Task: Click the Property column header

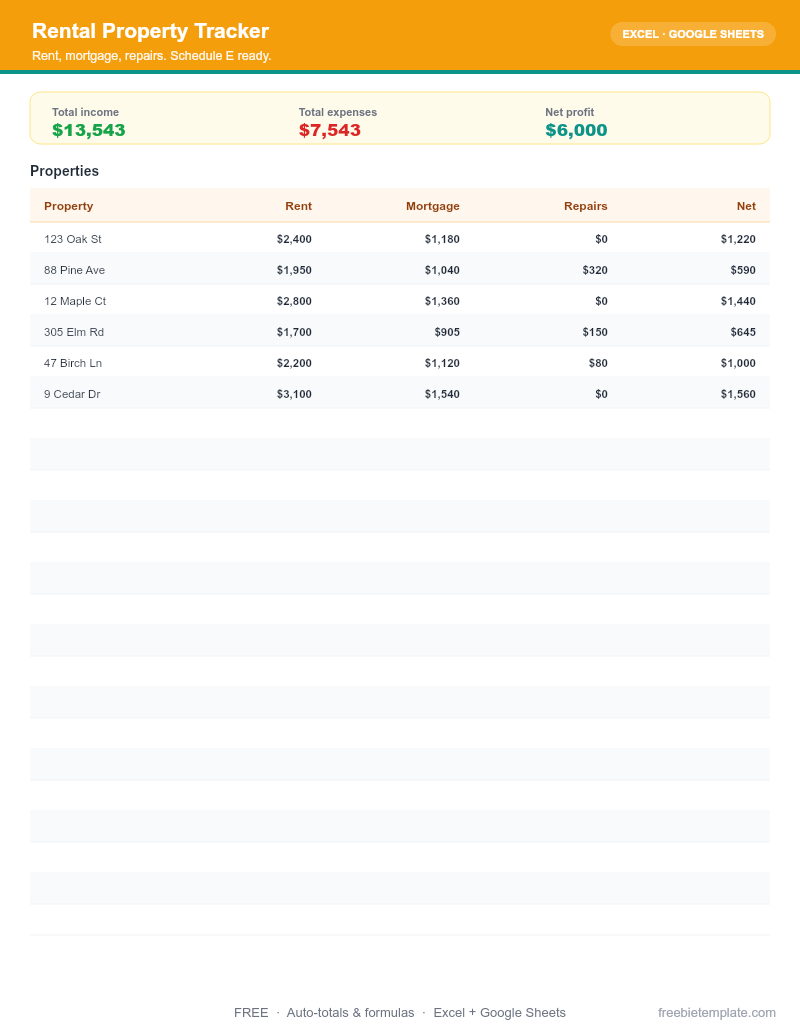Action: click(69, 206)
